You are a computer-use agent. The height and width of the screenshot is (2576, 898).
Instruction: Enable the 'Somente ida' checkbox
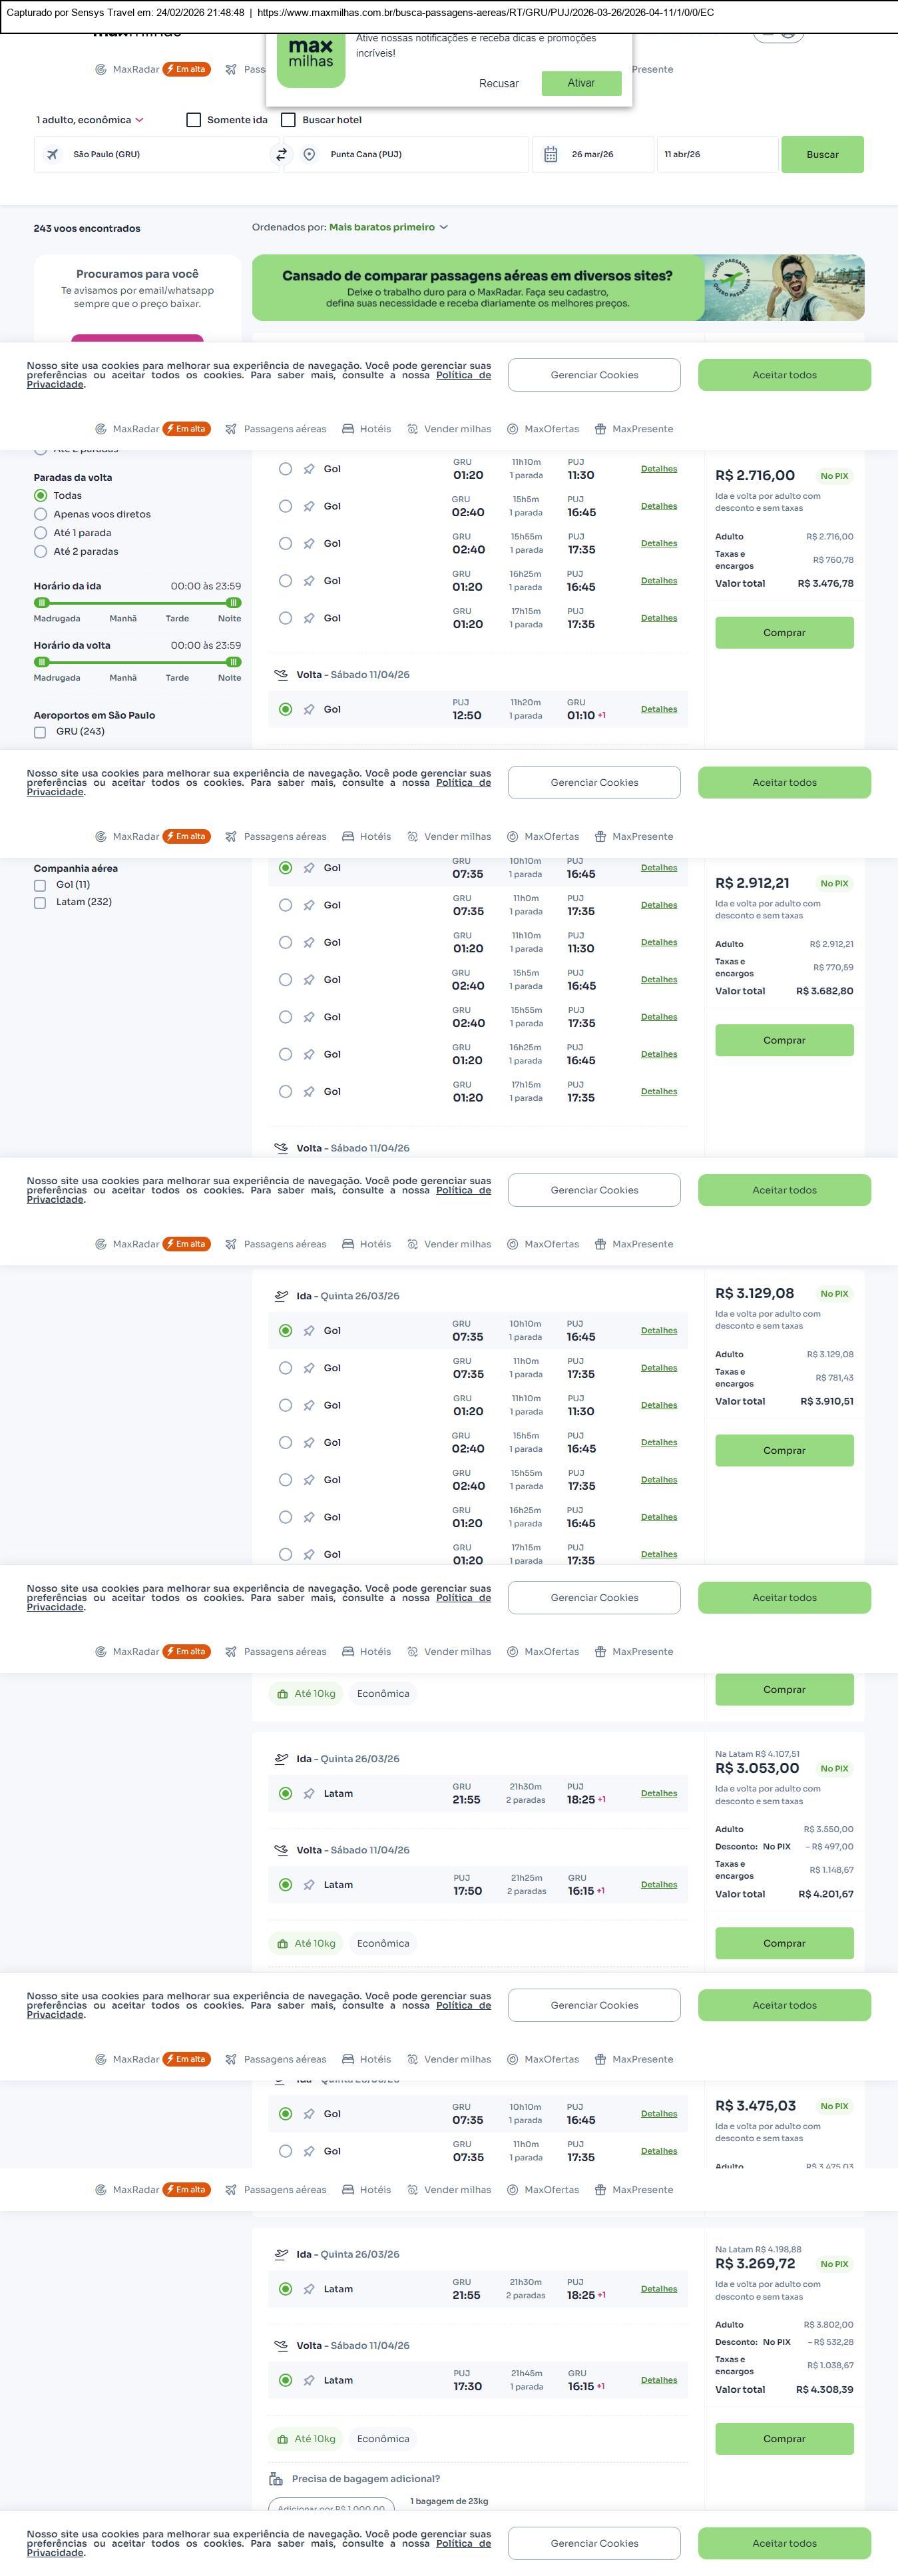coord(194,120)
